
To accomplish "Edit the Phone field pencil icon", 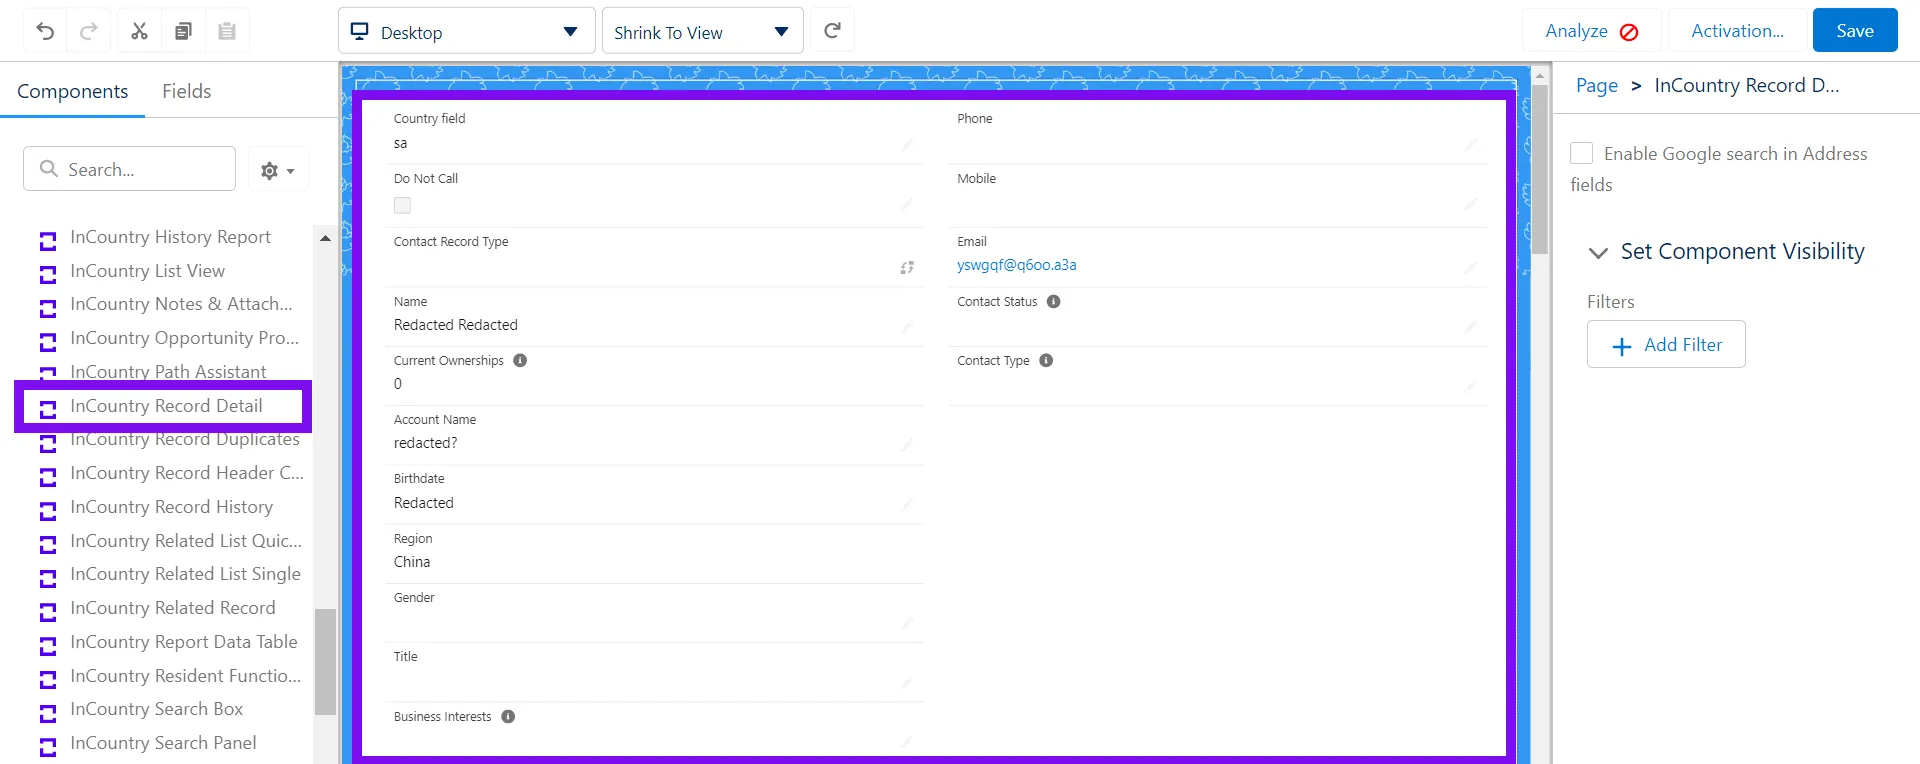I will tap(1471, 145).
